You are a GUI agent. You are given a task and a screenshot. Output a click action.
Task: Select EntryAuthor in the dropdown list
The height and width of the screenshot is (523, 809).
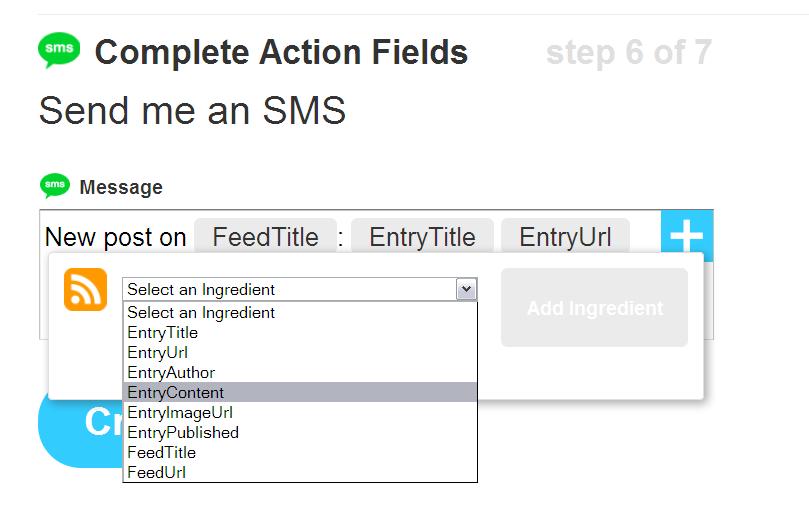[171, 373]
